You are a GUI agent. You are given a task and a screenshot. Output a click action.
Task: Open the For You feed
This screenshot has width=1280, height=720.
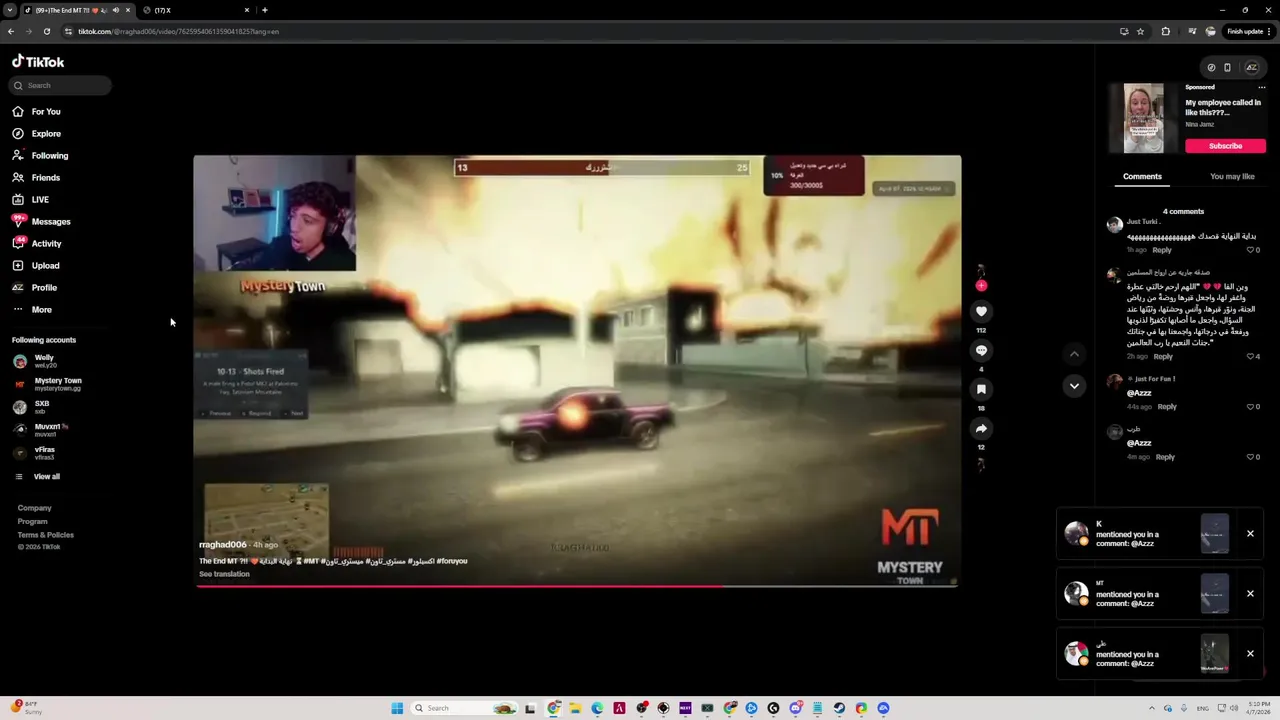pos(36,112)
